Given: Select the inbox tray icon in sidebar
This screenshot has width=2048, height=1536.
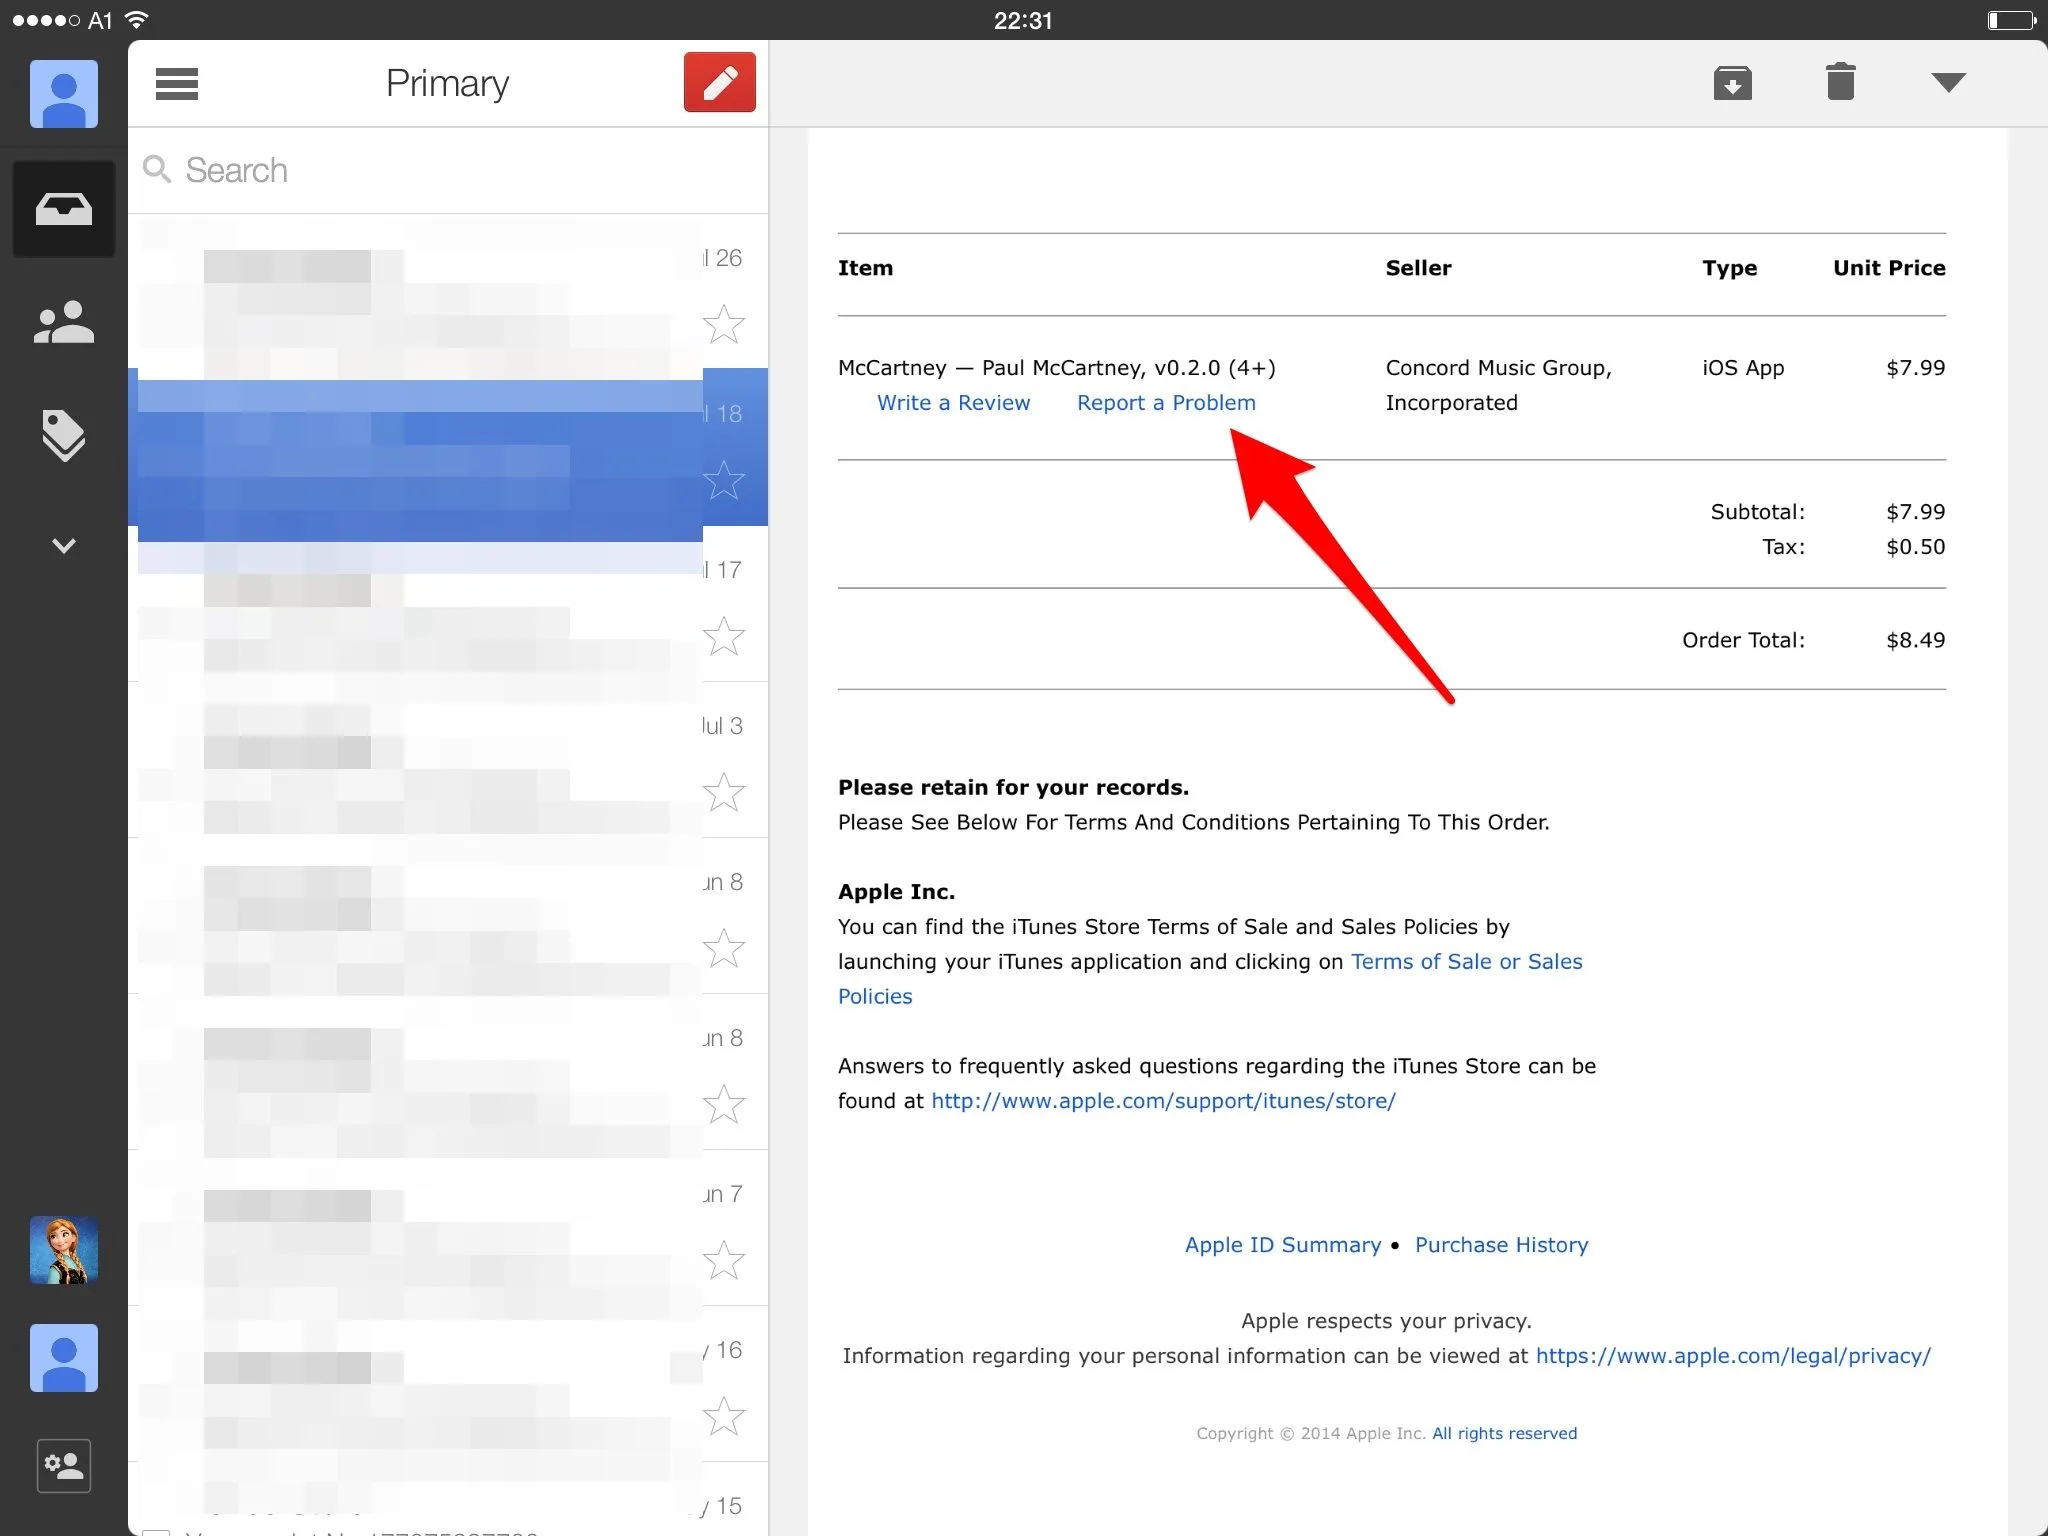Looking at the screenshot, I should [x=64, y=209].
